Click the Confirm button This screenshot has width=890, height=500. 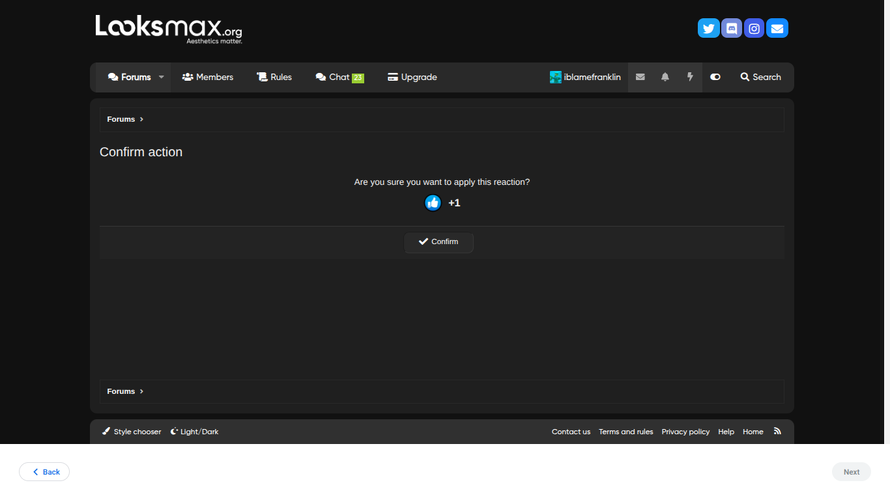(439, 242)
